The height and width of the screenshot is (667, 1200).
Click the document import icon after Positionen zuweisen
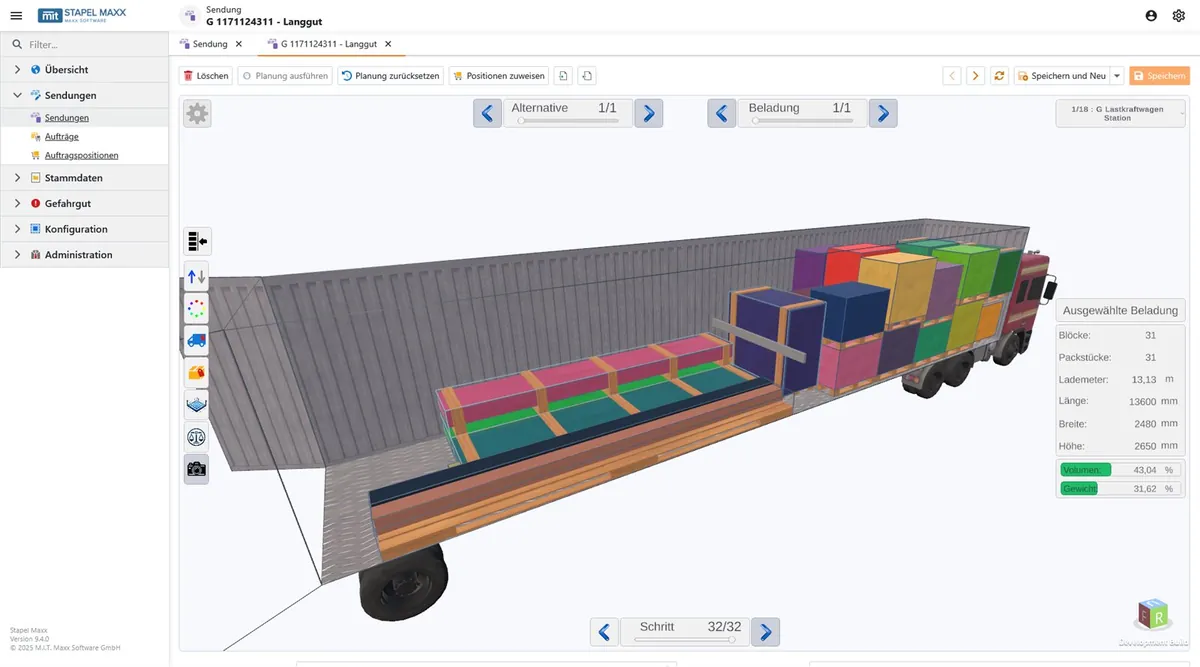pos(564,76)
